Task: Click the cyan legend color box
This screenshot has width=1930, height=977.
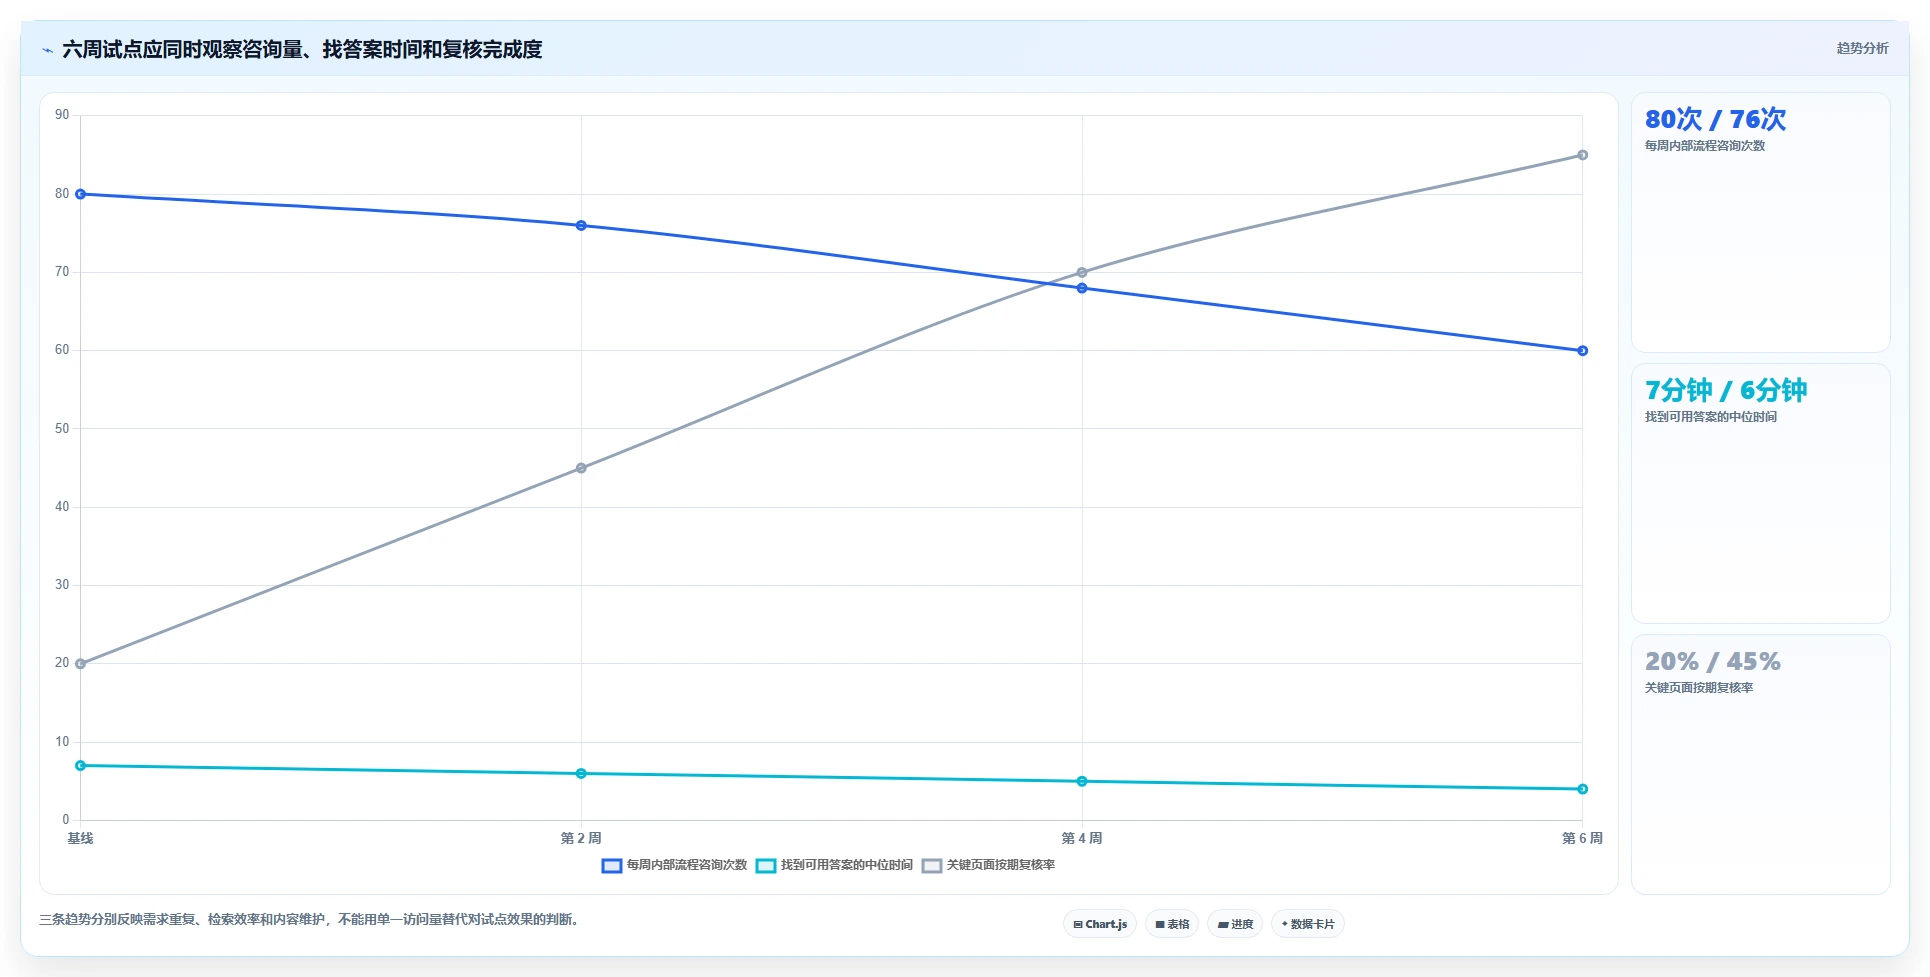Action: click(766, 865)
